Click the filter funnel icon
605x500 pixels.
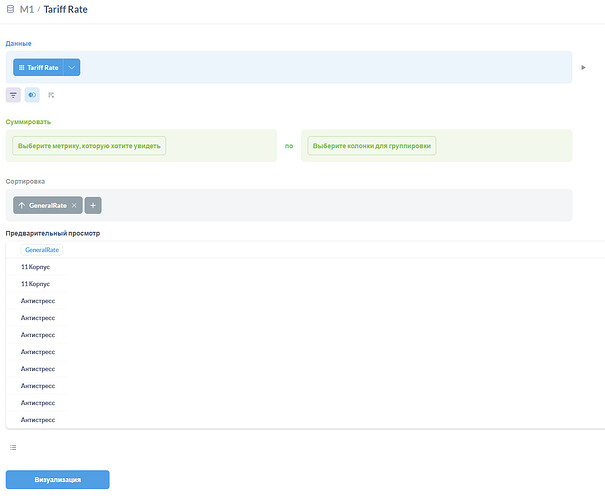click(x=13, y=95)
